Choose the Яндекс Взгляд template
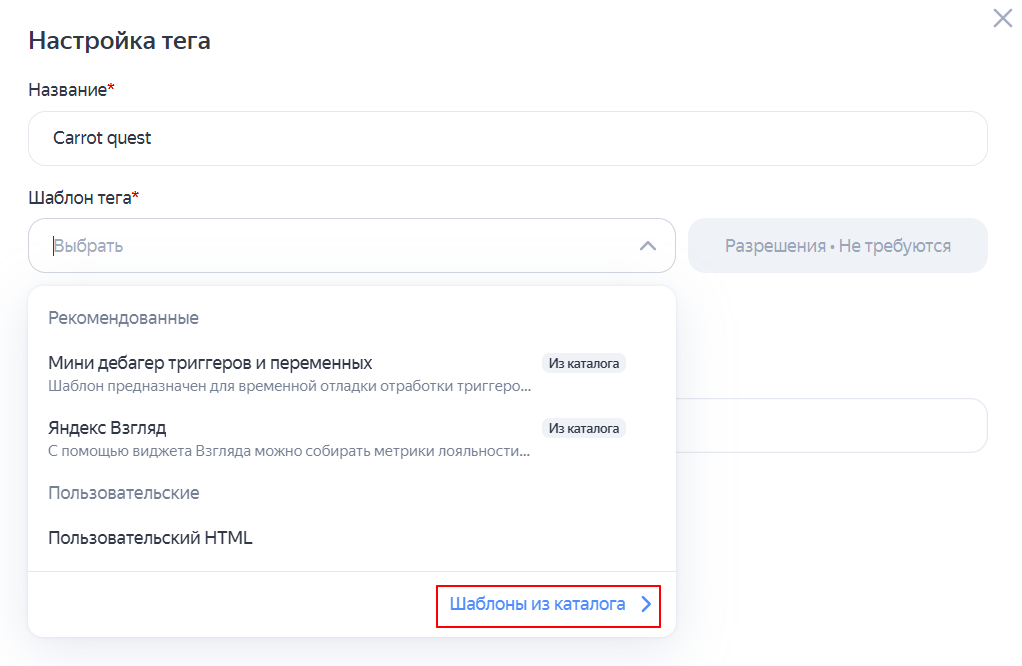Image resolution: width=1022 pixels, height=666 pixels. [x=107, y=428]
